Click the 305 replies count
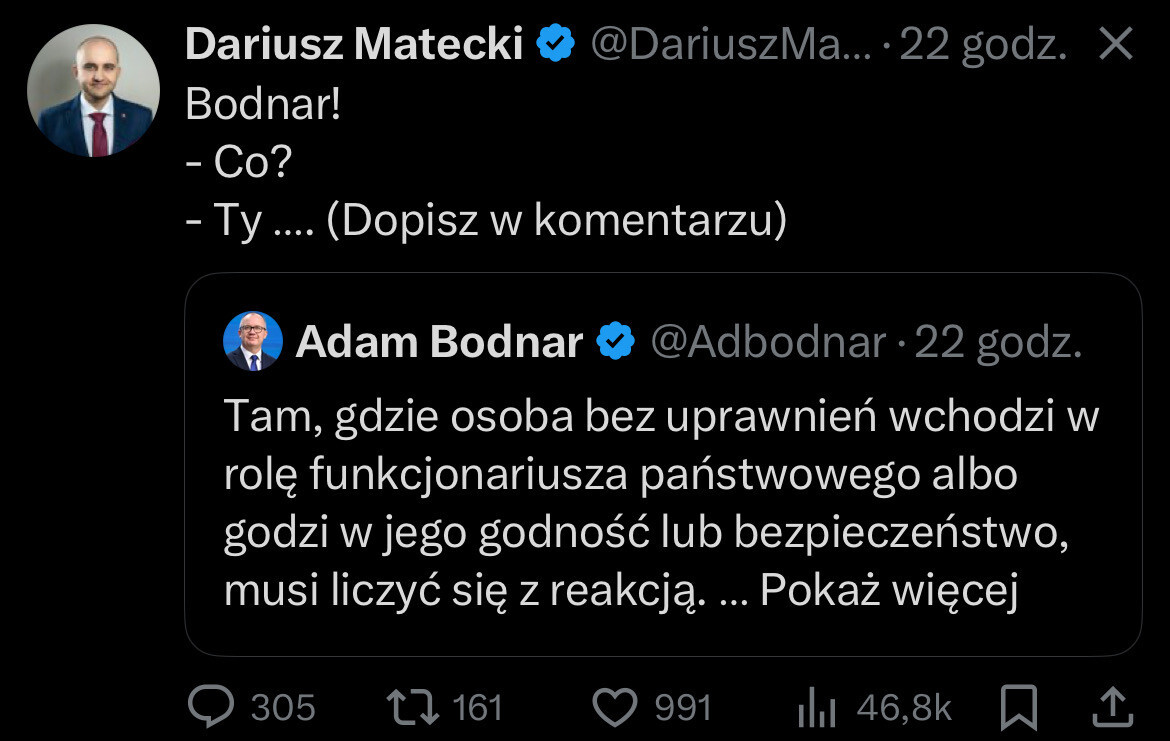Screen dimensions: 1170x741 (x=283, y=708)
